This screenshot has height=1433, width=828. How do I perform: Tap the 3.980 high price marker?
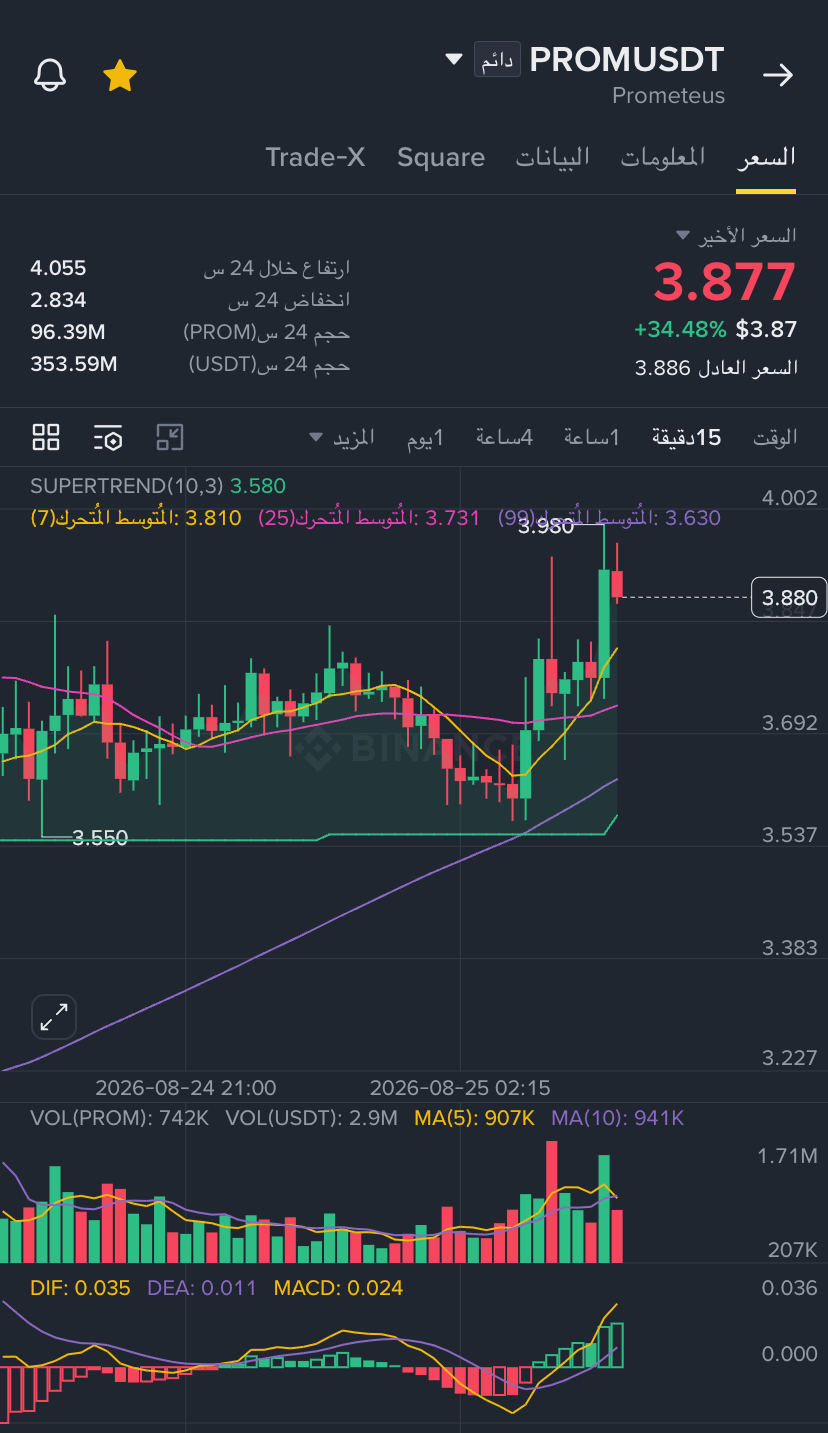click(547, 527)
